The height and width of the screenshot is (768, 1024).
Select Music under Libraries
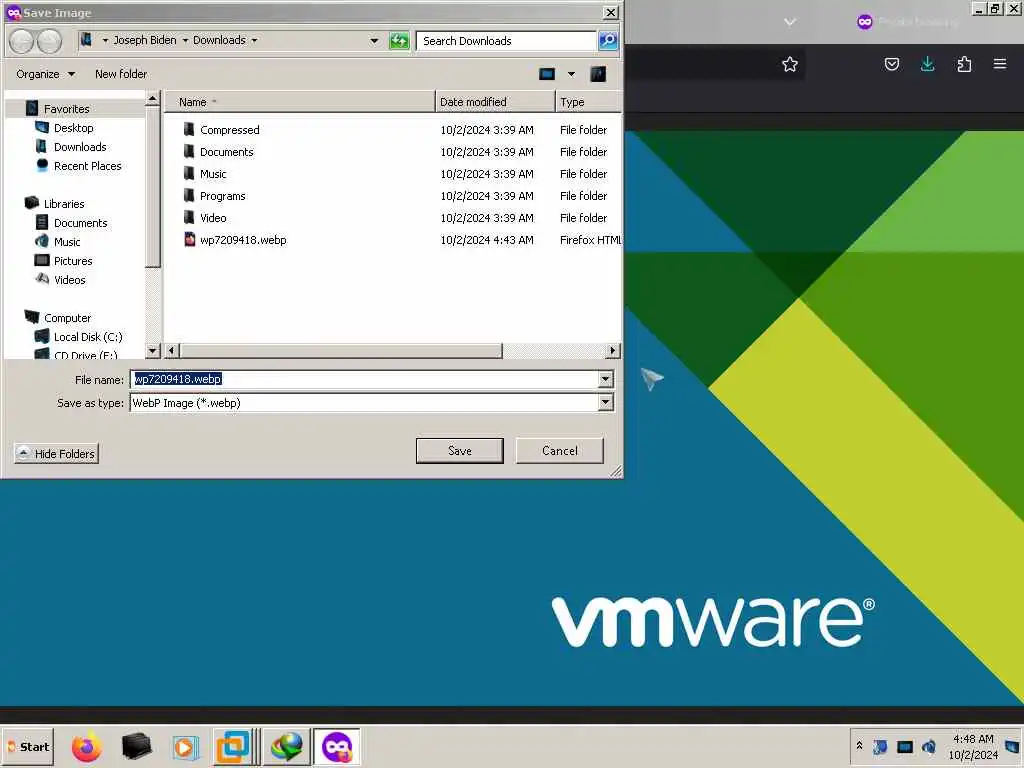coord(67,242)
